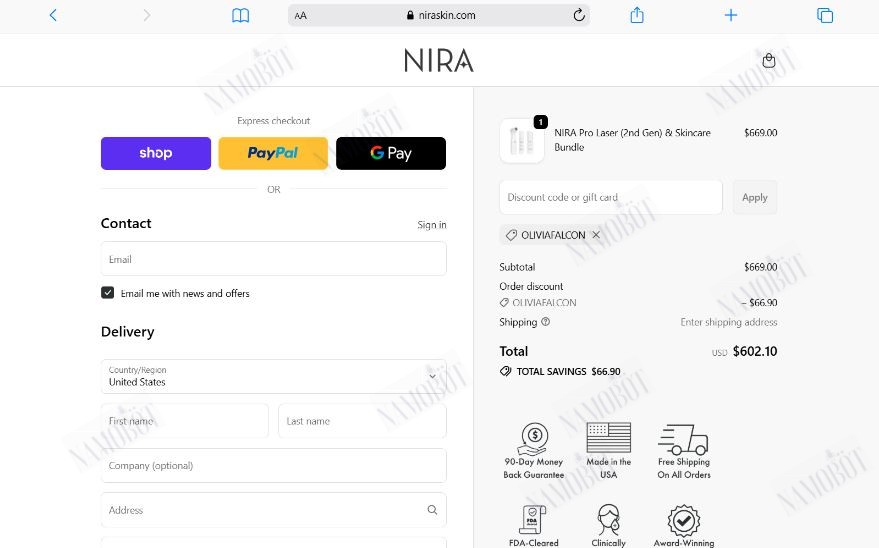Uncheck Email me with news and offers
Image resolution: width=879 pixels, height=548 pixels.
pyautogui.click(x=108, y=292)
